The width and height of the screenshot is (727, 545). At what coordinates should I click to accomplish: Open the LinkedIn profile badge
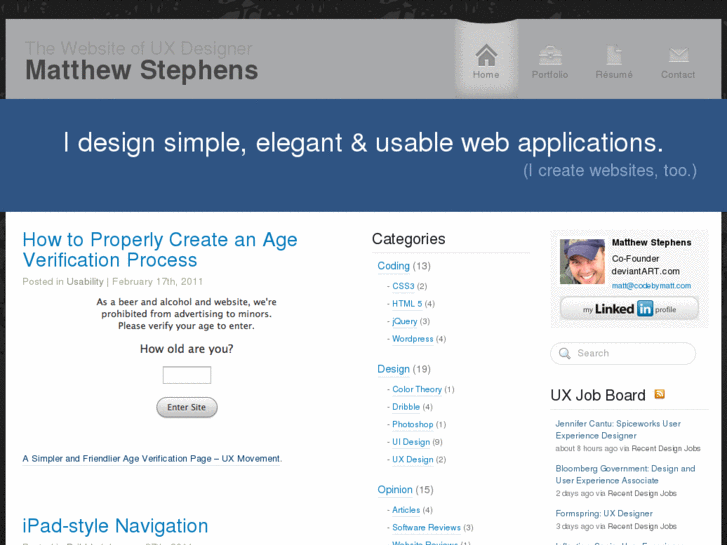629,308
